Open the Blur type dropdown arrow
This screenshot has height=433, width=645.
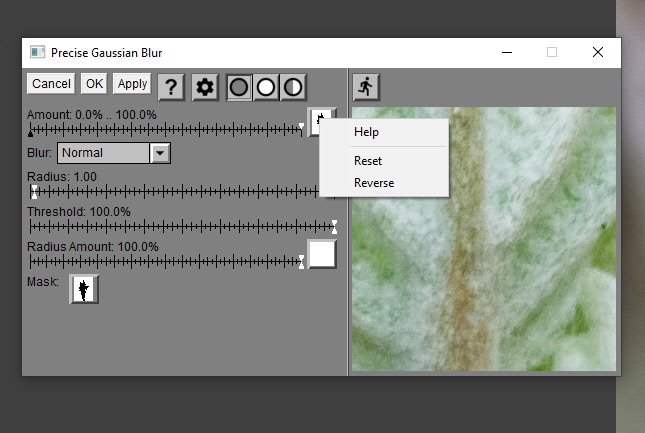pyautogui.click(x=160, y=153)
